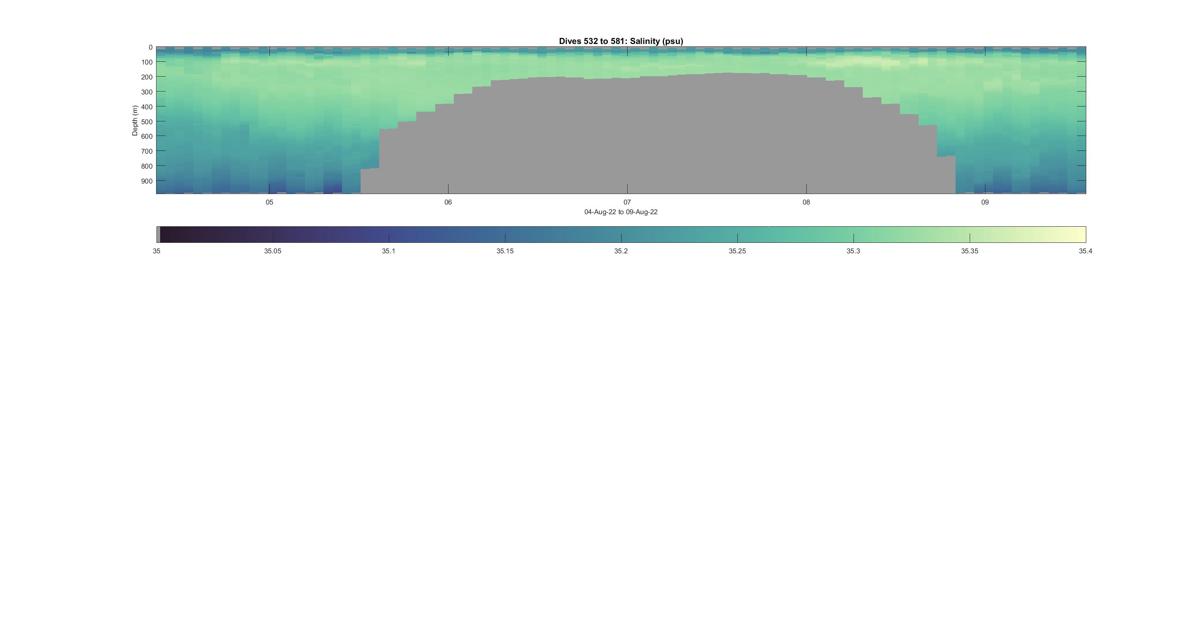The height and width of the screenshot is (622, 1200).
Task: Click the plot title "Dives 532 to 581: Salinity (psu)"
Action: click(x=621, y=41)
